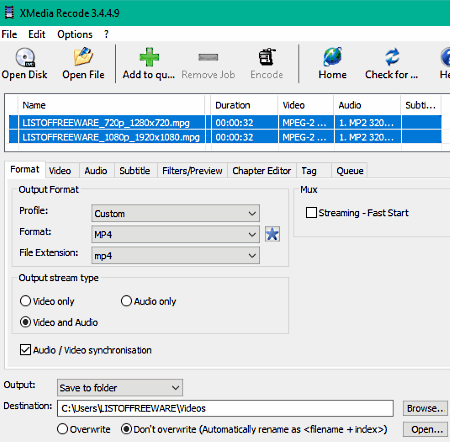
Task: Click the XMedia Recode title bar icon
Action: (9, 13)
